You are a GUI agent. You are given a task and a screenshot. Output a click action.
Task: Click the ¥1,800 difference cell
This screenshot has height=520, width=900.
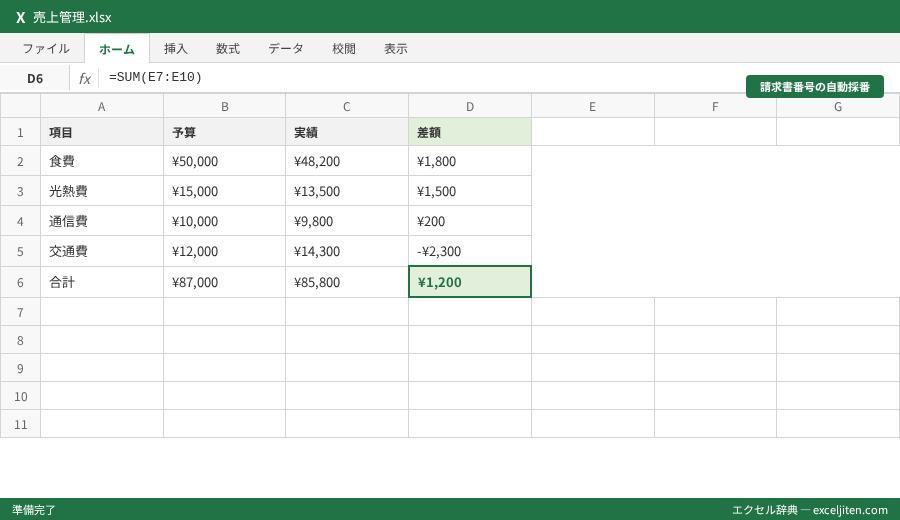tap(470, 161)
